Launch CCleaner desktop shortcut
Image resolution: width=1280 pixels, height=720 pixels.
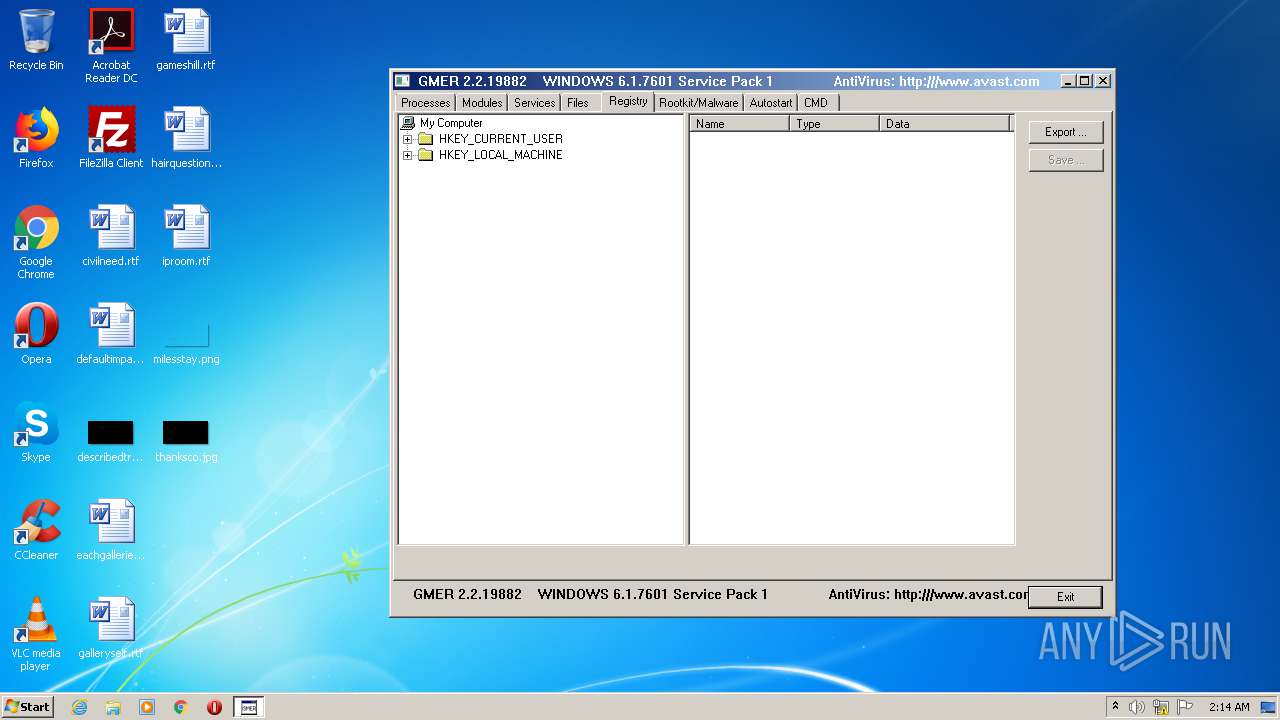[x=36, y=530]
